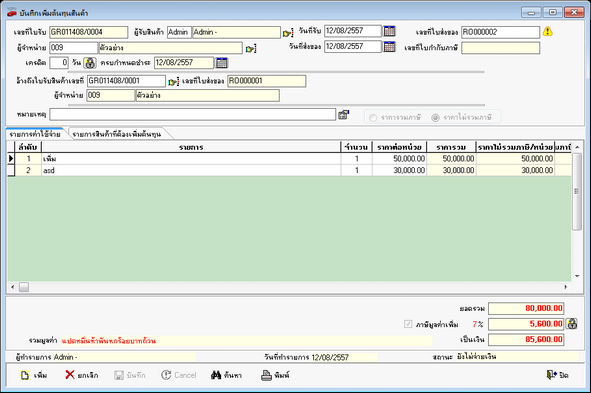Click the สถานะ status text ยังไม่จ่ายเงิน
This screenshot has height=393, width=591.
[x=476, y=356]
